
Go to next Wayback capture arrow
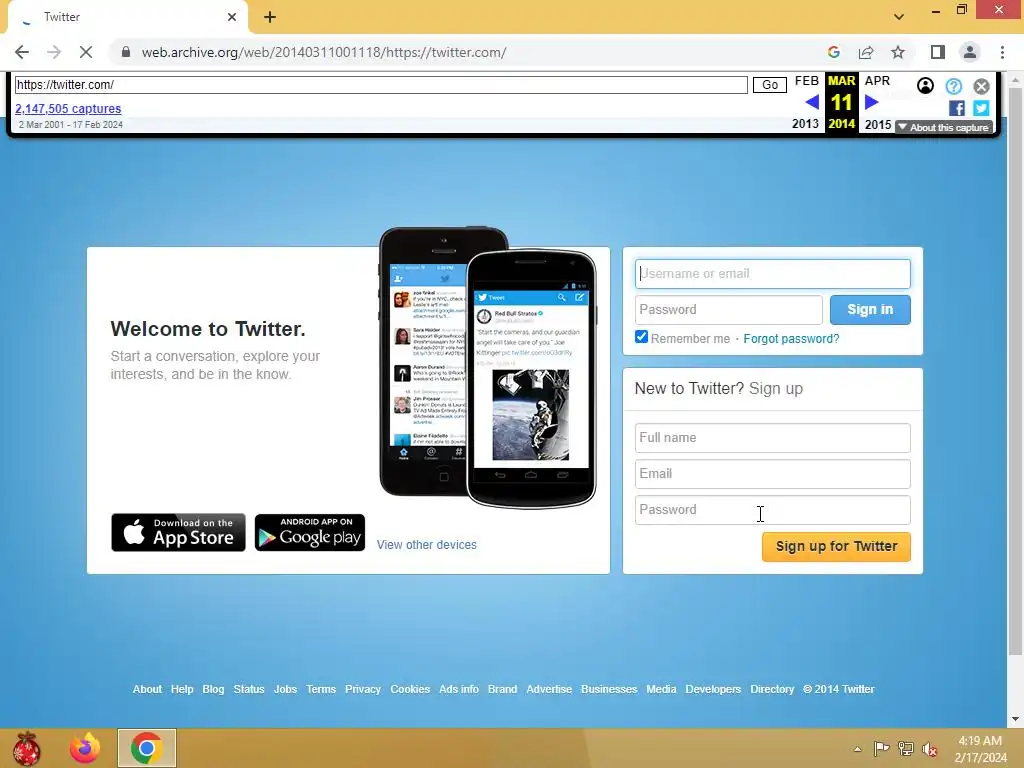click(871, 102)
